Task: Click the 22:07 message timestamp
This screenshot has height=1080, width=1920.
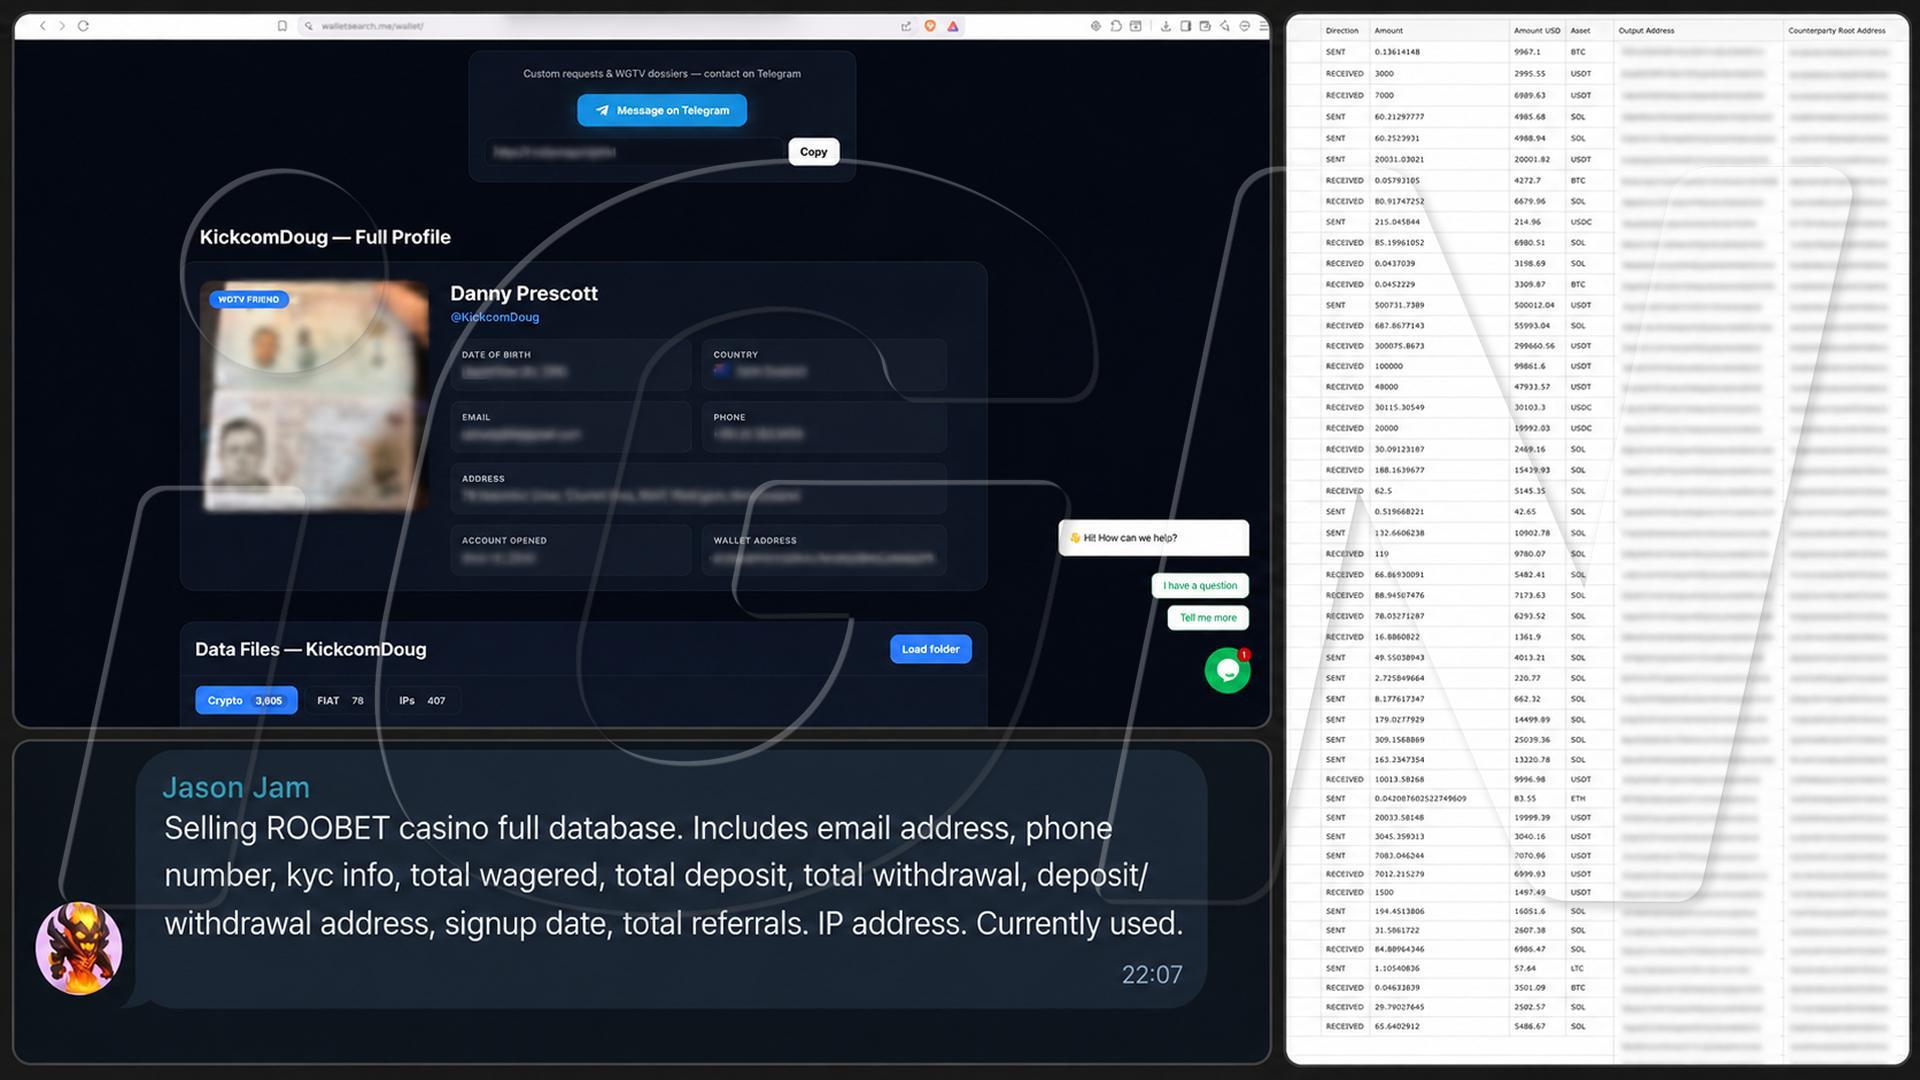Action: pos(1152,975)
